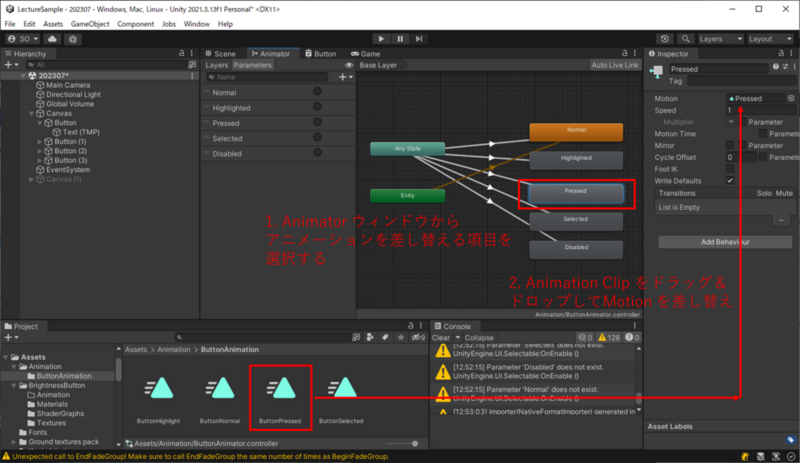This screenshot has width=800, height=463.
Task: Click the Auto Live Link button
Action: (x=615, y=65)
